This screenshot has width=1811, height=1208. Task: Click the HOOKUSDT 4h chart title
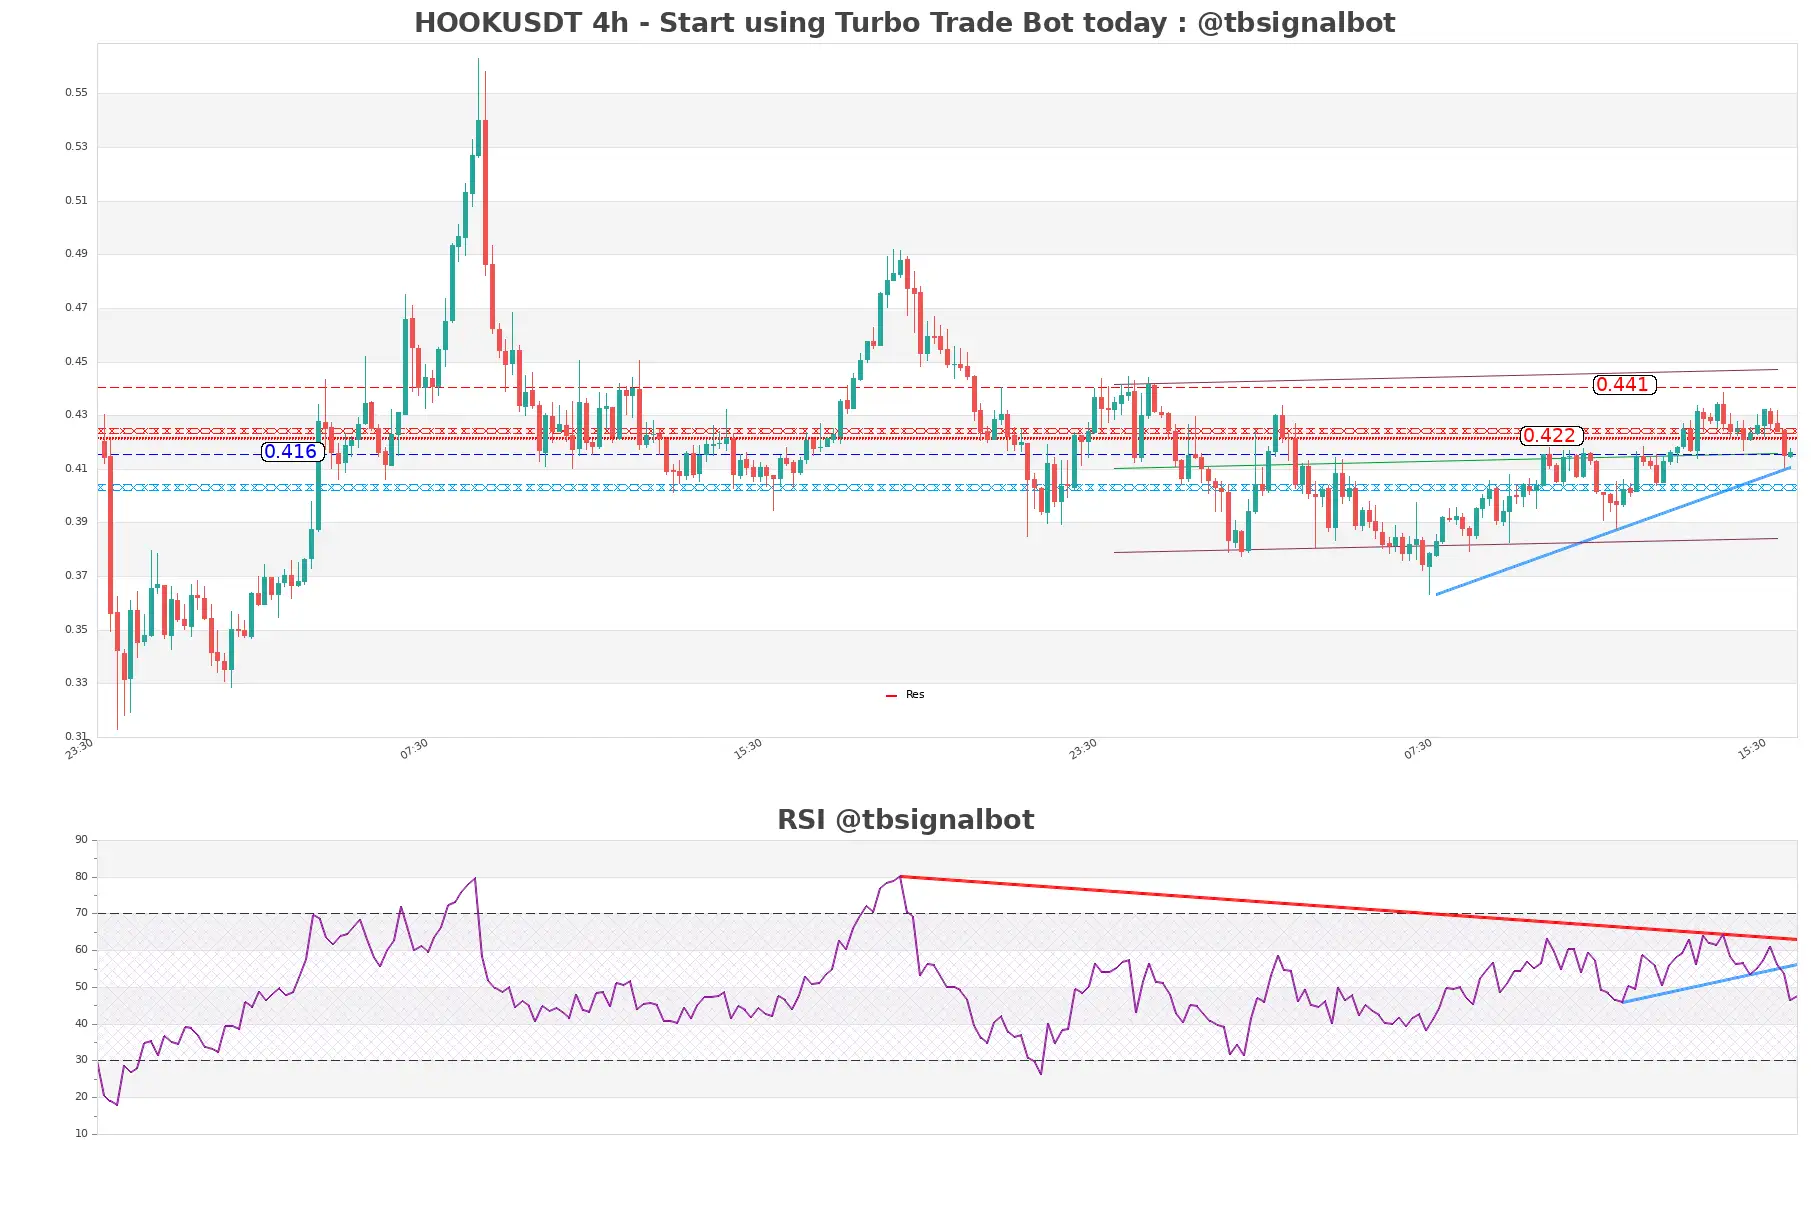point(904,23)
